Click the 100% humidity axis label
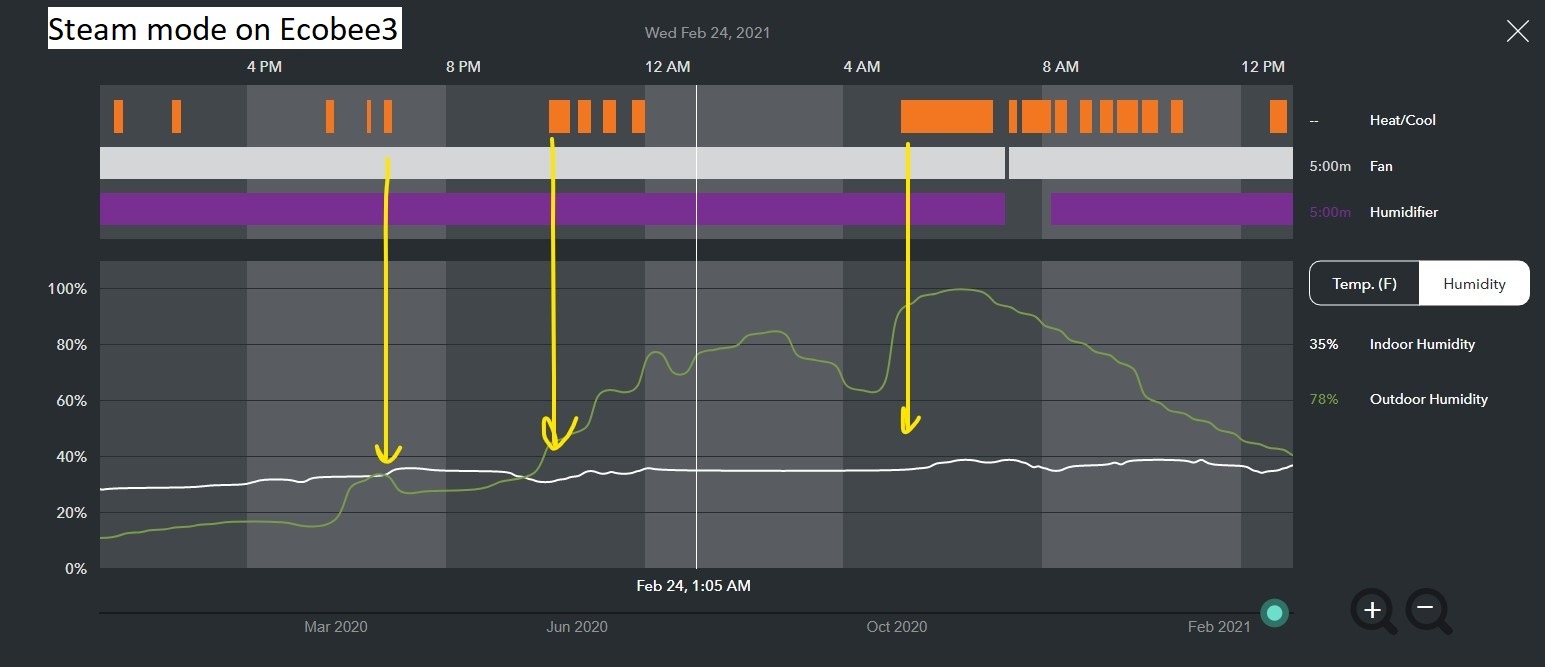 68,289
